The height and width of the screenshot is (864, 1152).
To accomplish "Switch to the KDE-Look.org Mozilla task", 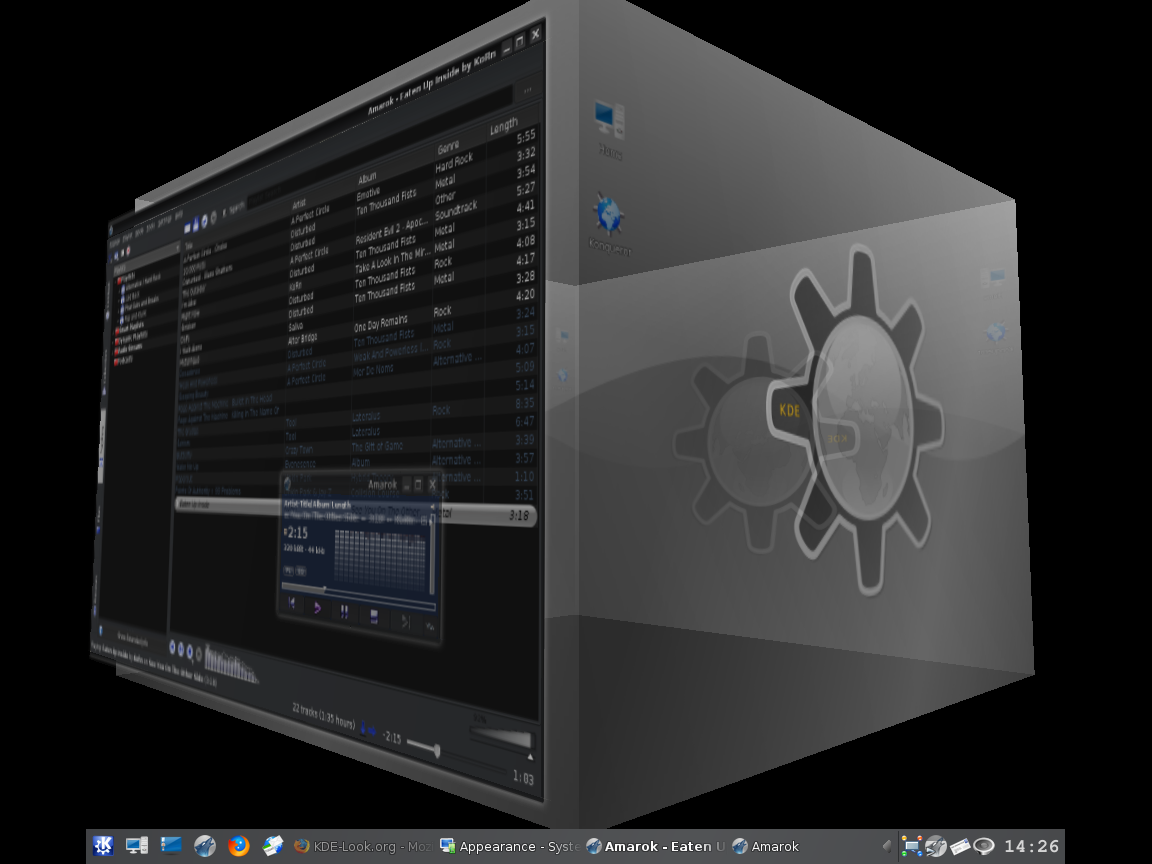I will pos(362,846).
